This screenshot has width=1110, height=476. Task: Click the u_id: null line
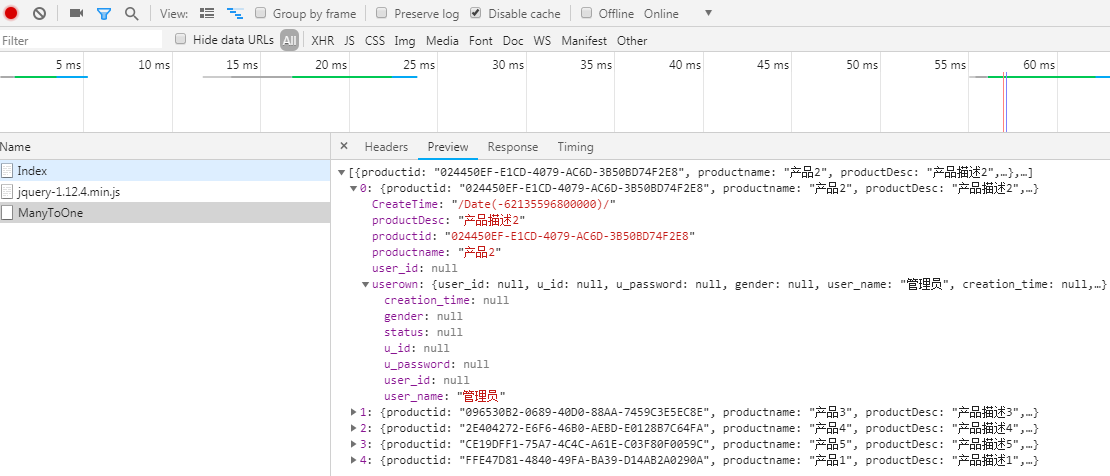(416, 348)
